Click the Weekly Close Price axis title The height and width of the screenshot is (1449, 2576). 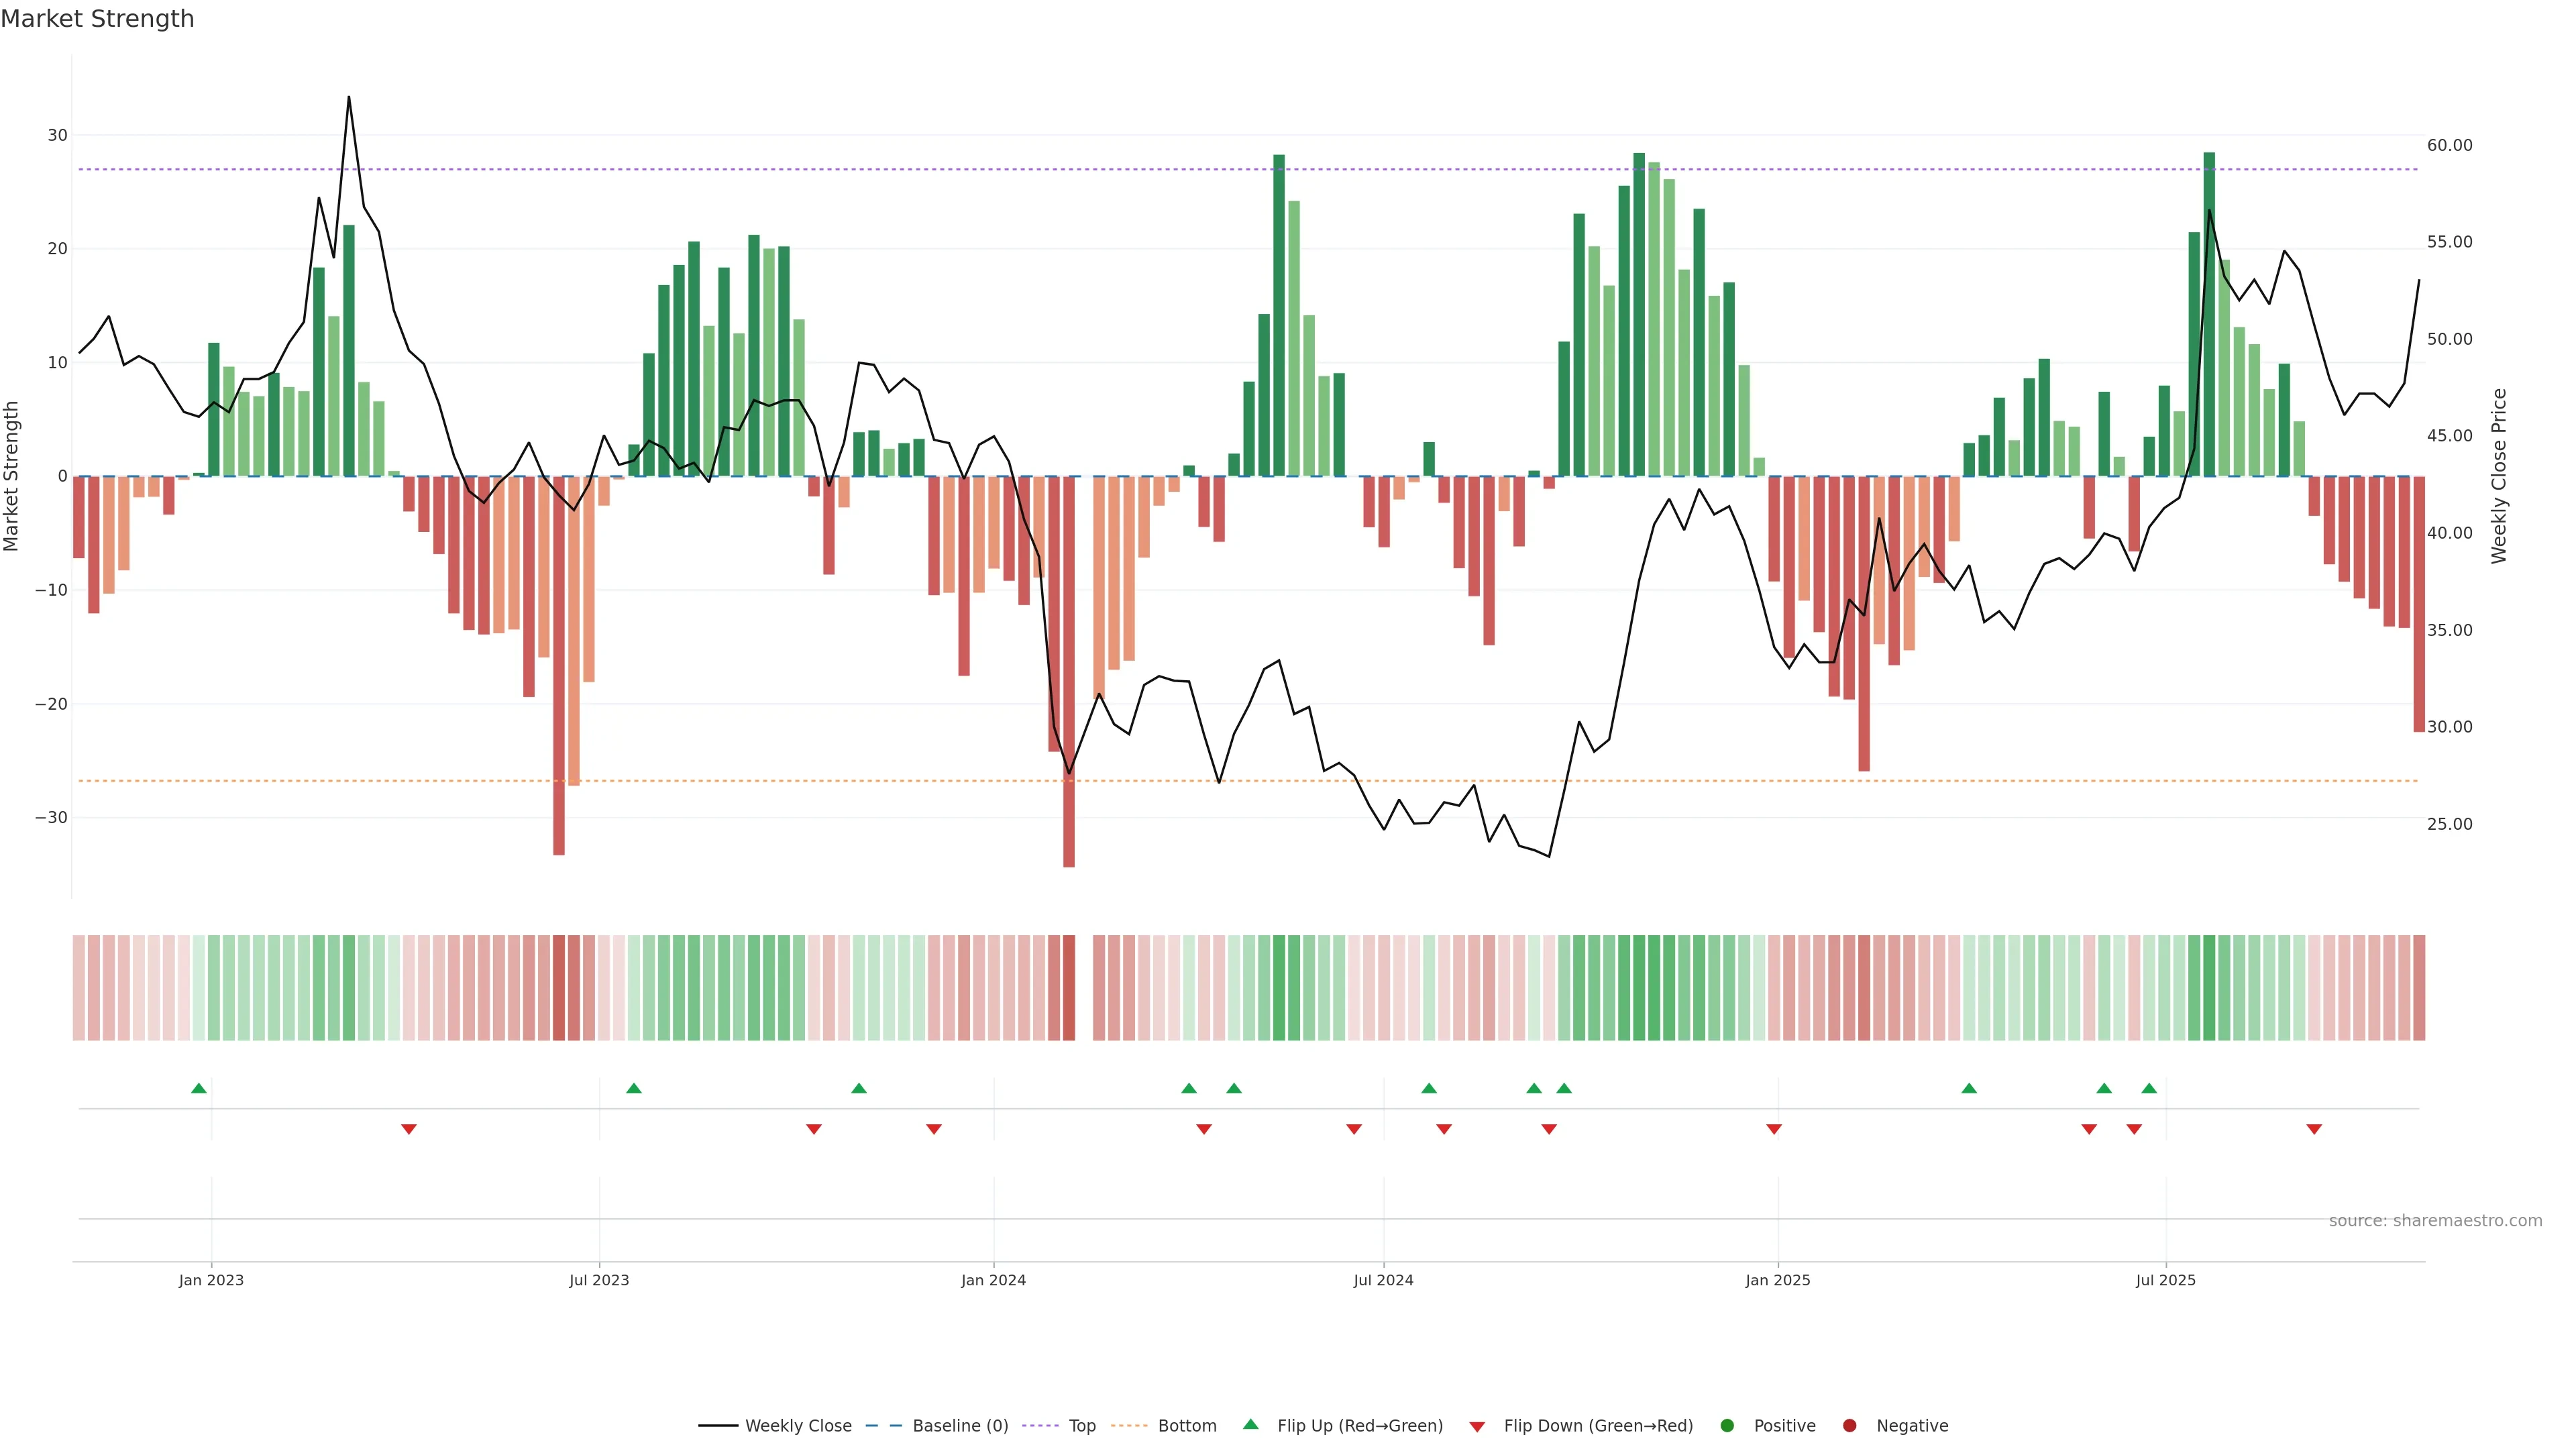pyautogui.click(x=2499, y=476)
